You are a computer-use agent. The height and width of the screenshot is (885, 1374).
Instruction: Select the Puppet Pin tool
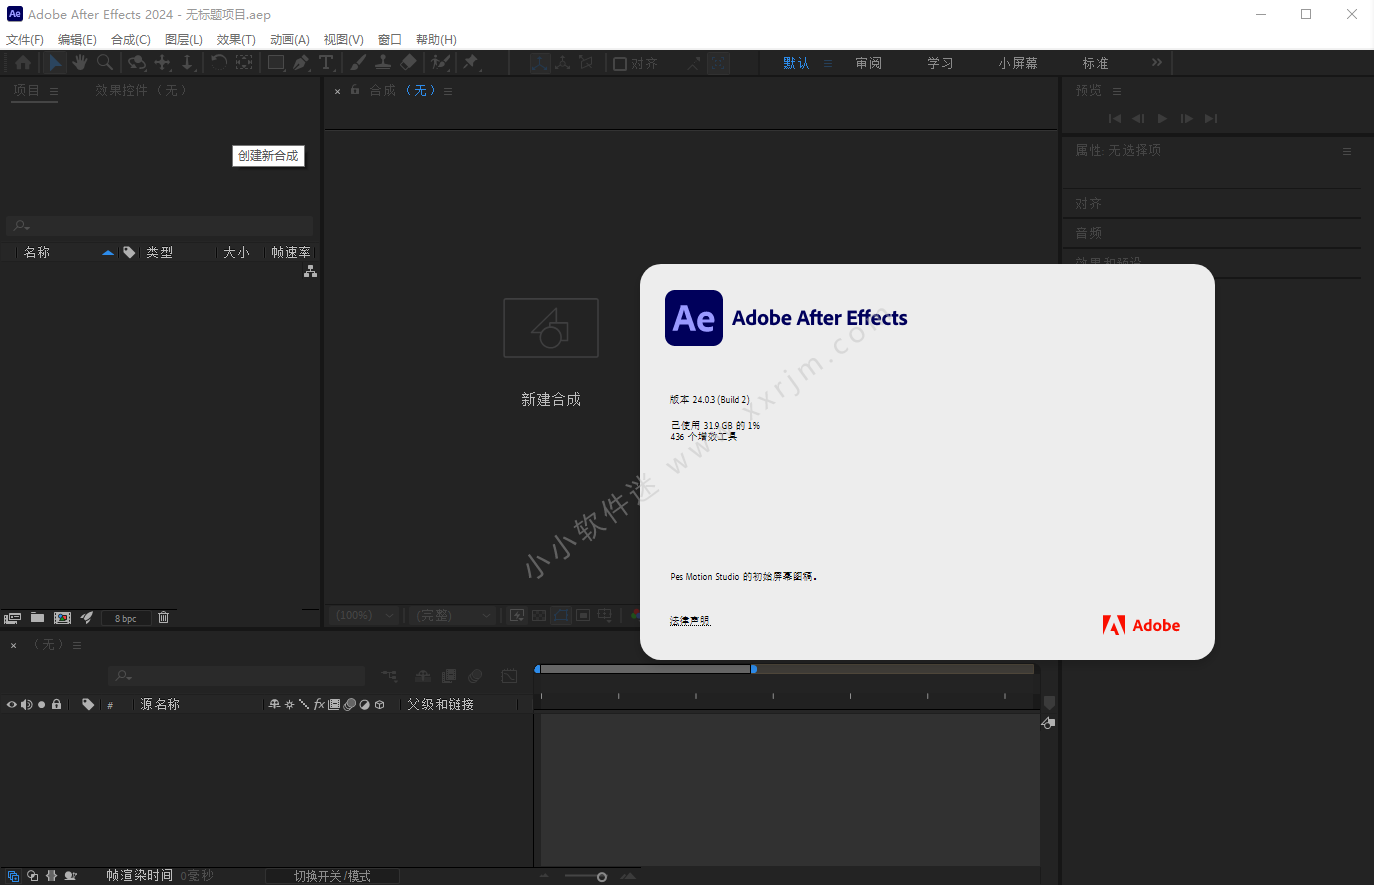(471, 63)
